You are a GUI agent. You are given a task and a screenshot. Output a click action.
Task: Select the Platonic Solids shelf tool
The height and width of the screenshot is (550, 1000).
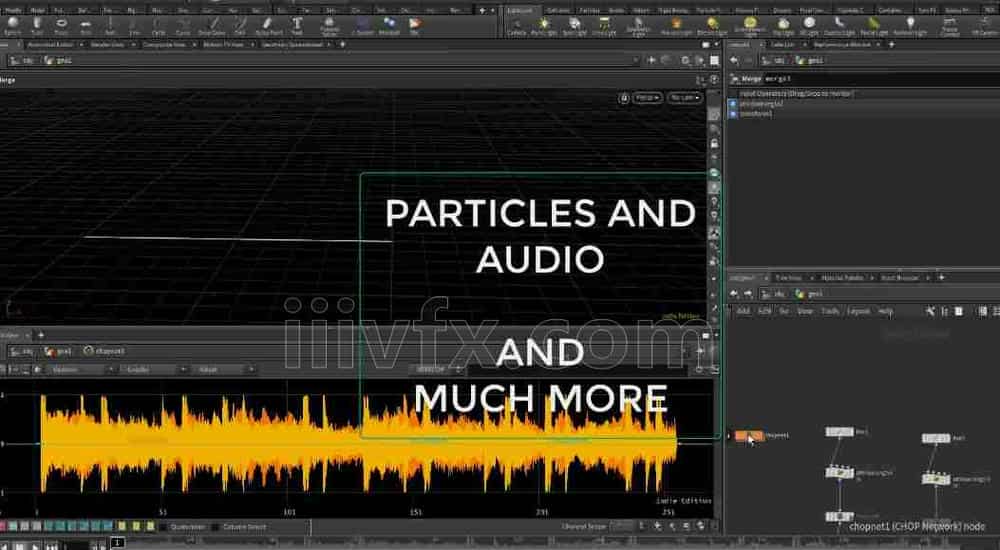coord(330,26)
